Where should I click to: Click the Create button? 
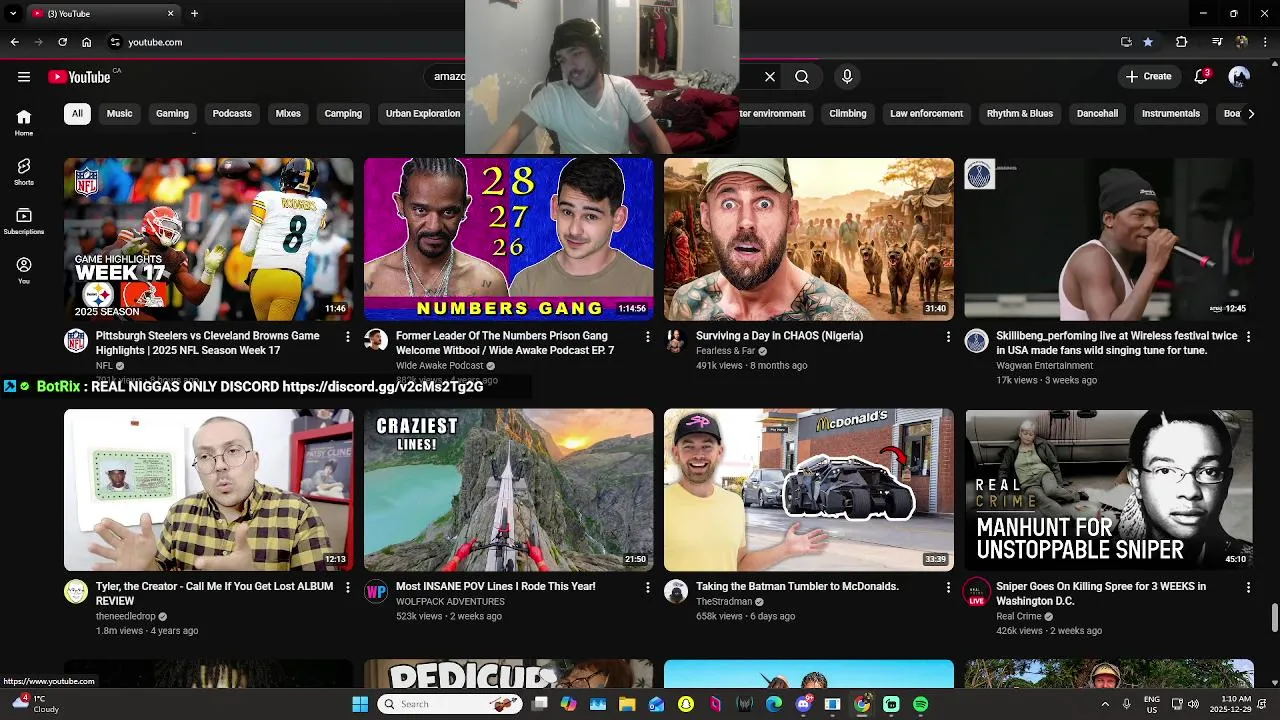[x=1148, y=77]
